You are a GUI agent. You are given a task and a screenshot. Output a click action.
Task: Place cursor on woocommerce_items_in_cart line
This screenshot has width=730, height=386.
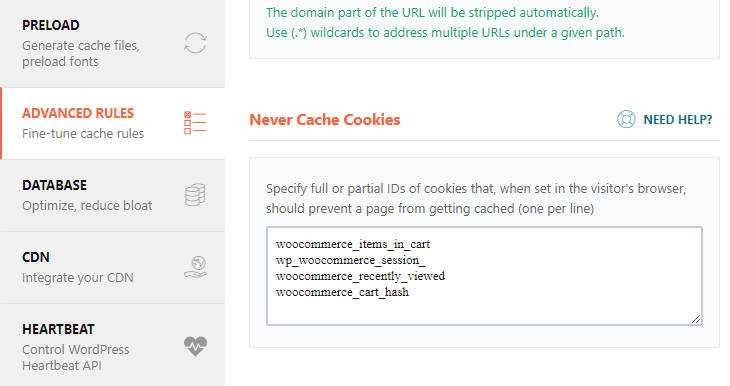(353, 244)
